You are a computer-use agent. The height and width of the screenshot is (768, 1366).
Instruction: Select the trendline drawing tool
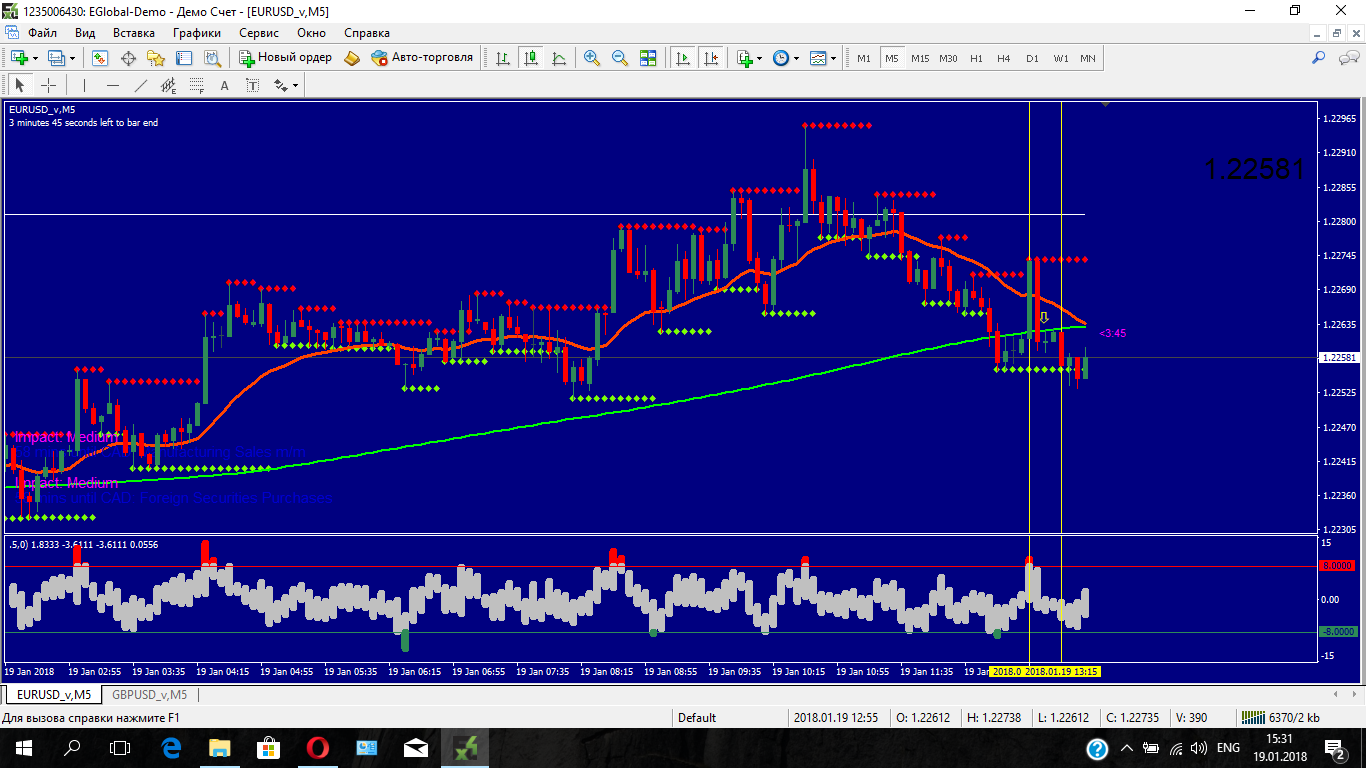[141, 85]
